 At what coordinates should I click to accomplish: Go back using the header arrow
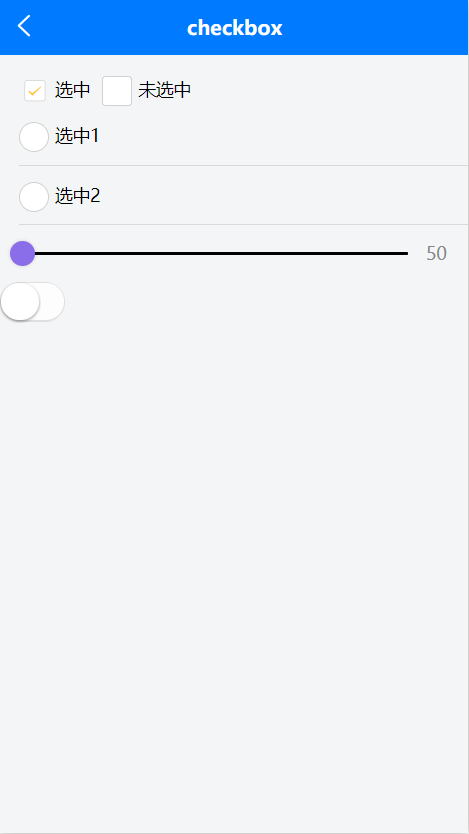click(x=24, y=26)
